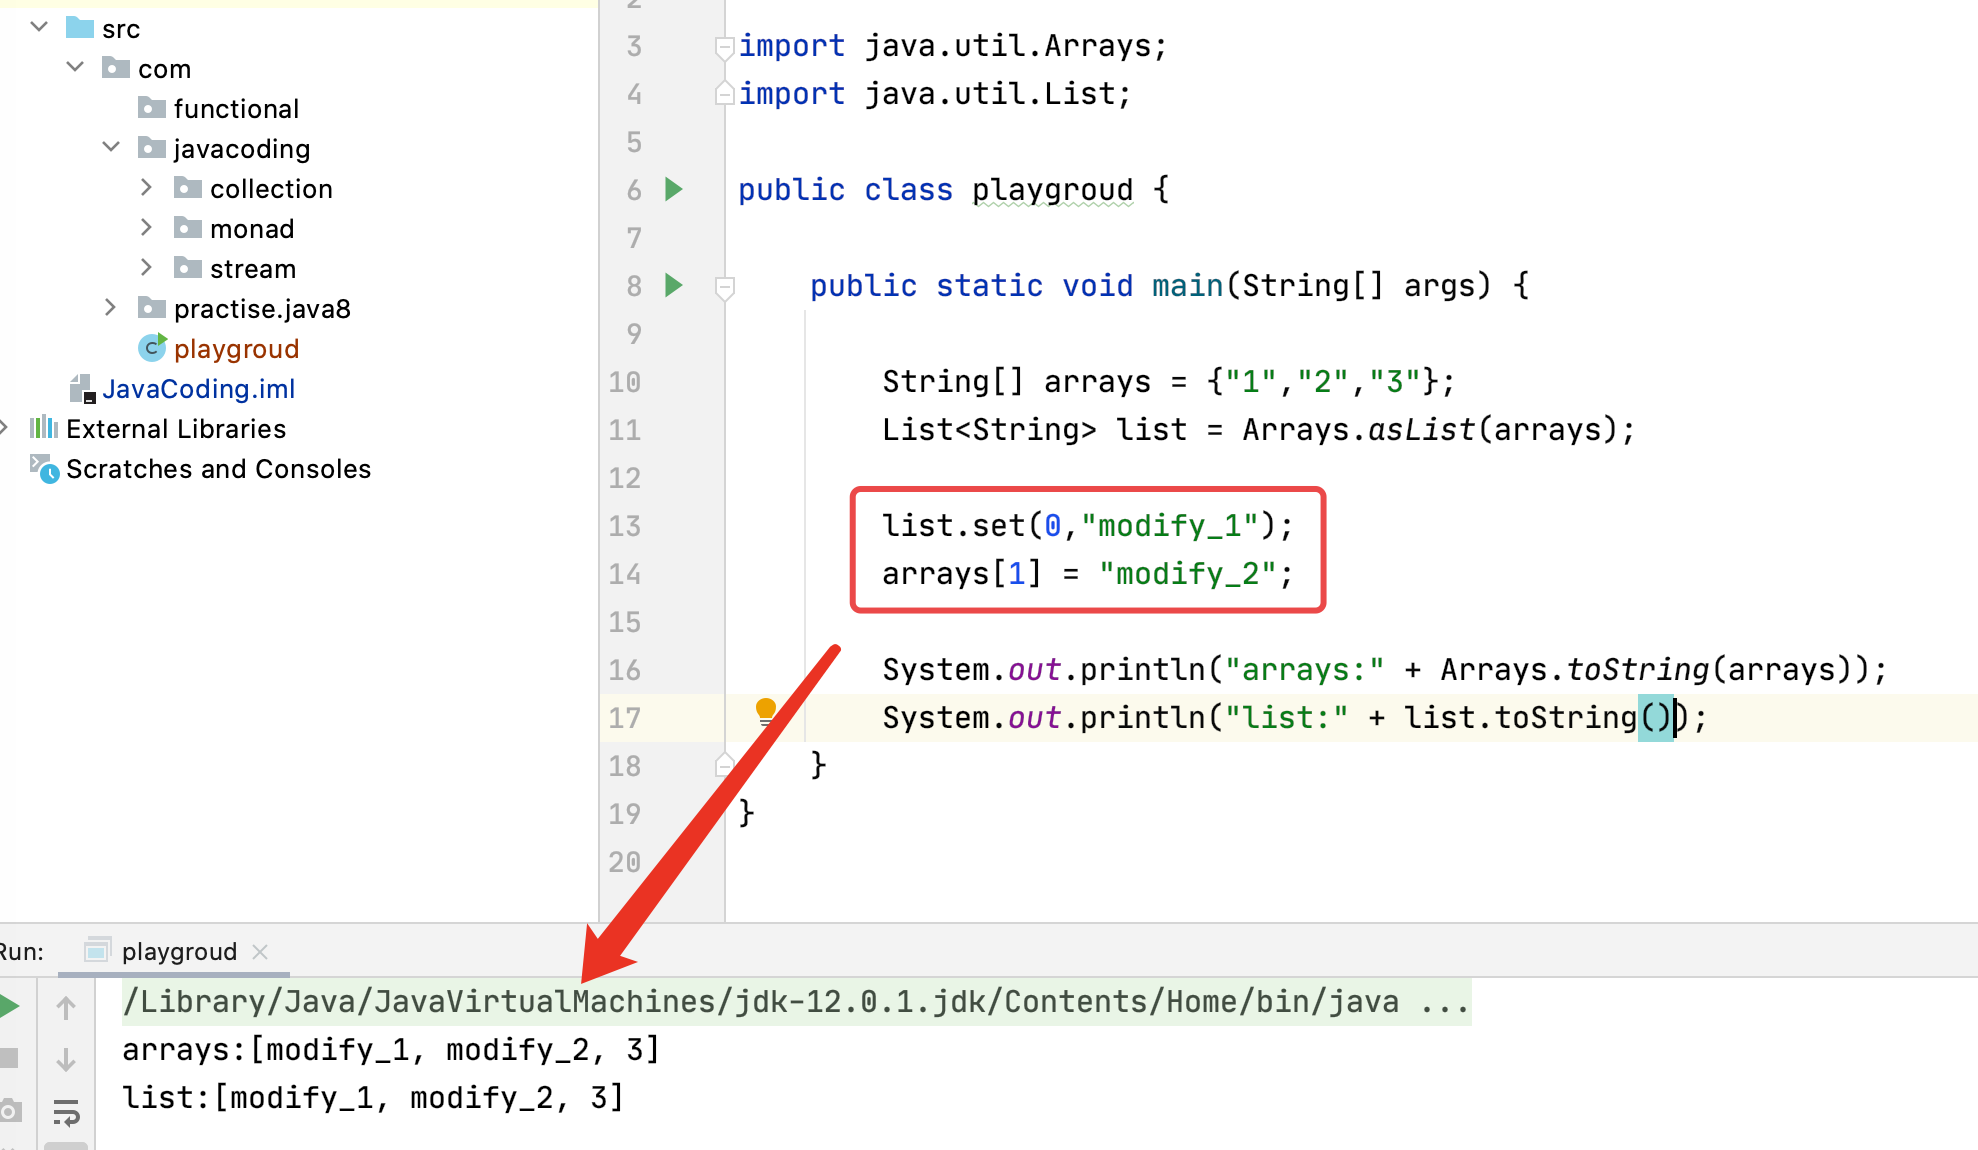Toggle soft-wrap in the console output
1978x1150 pixels.
(x=66, y=1111)
